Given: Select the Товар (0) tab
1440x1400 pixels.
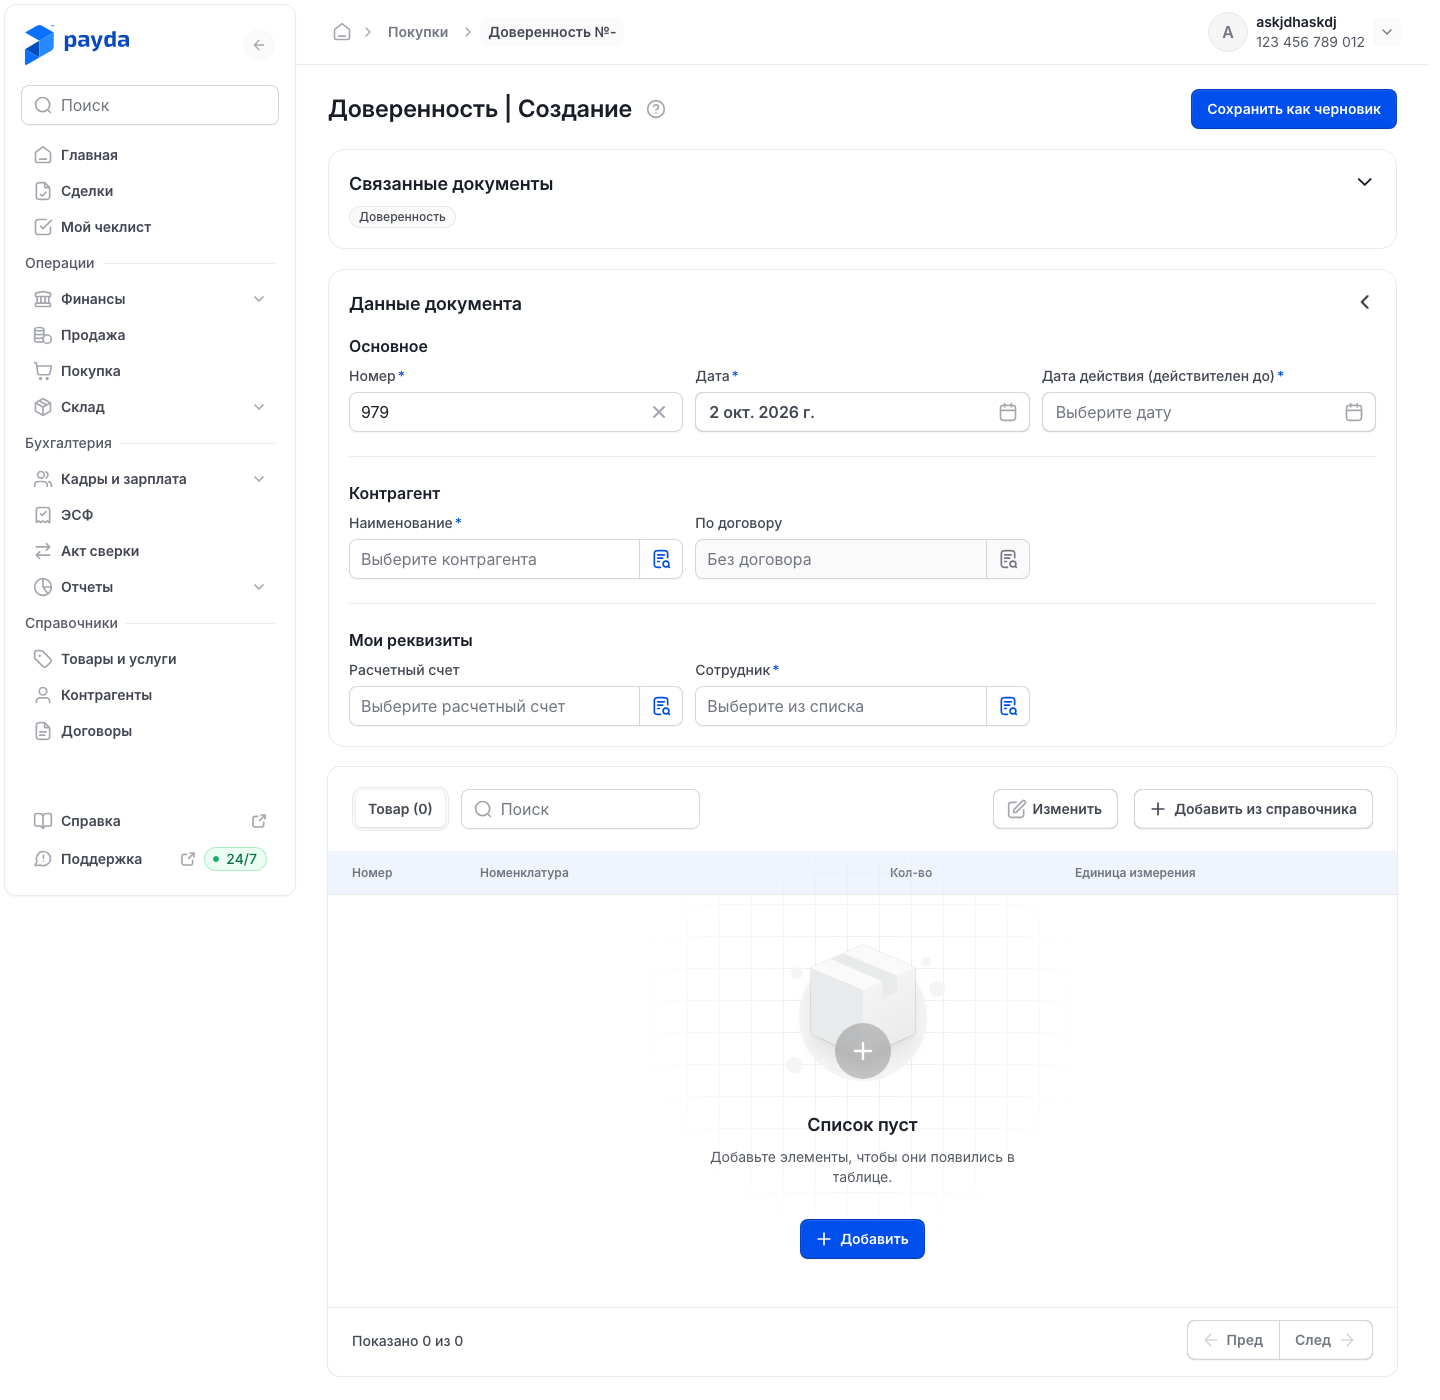Looking at the screenshot, I should (x=400, y=809).
